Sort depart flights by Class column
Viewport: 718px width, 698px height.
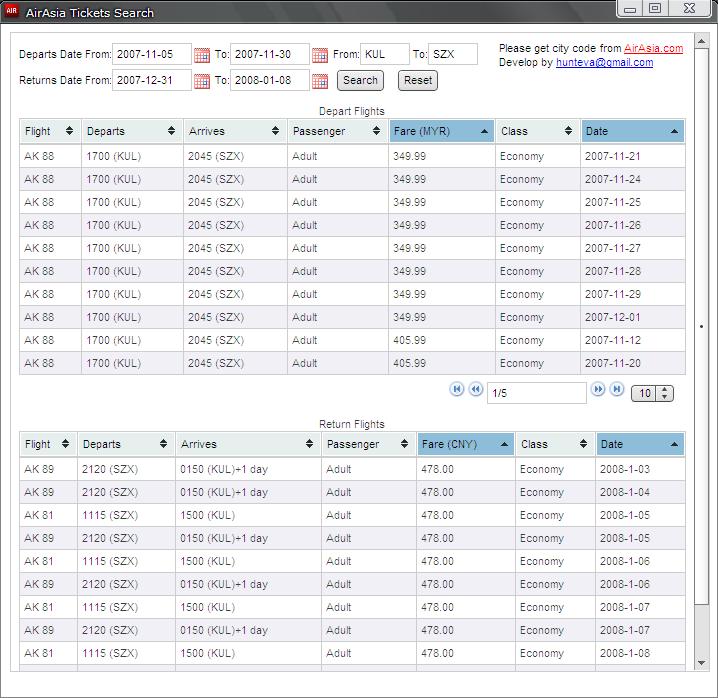(x=538, y=131)
